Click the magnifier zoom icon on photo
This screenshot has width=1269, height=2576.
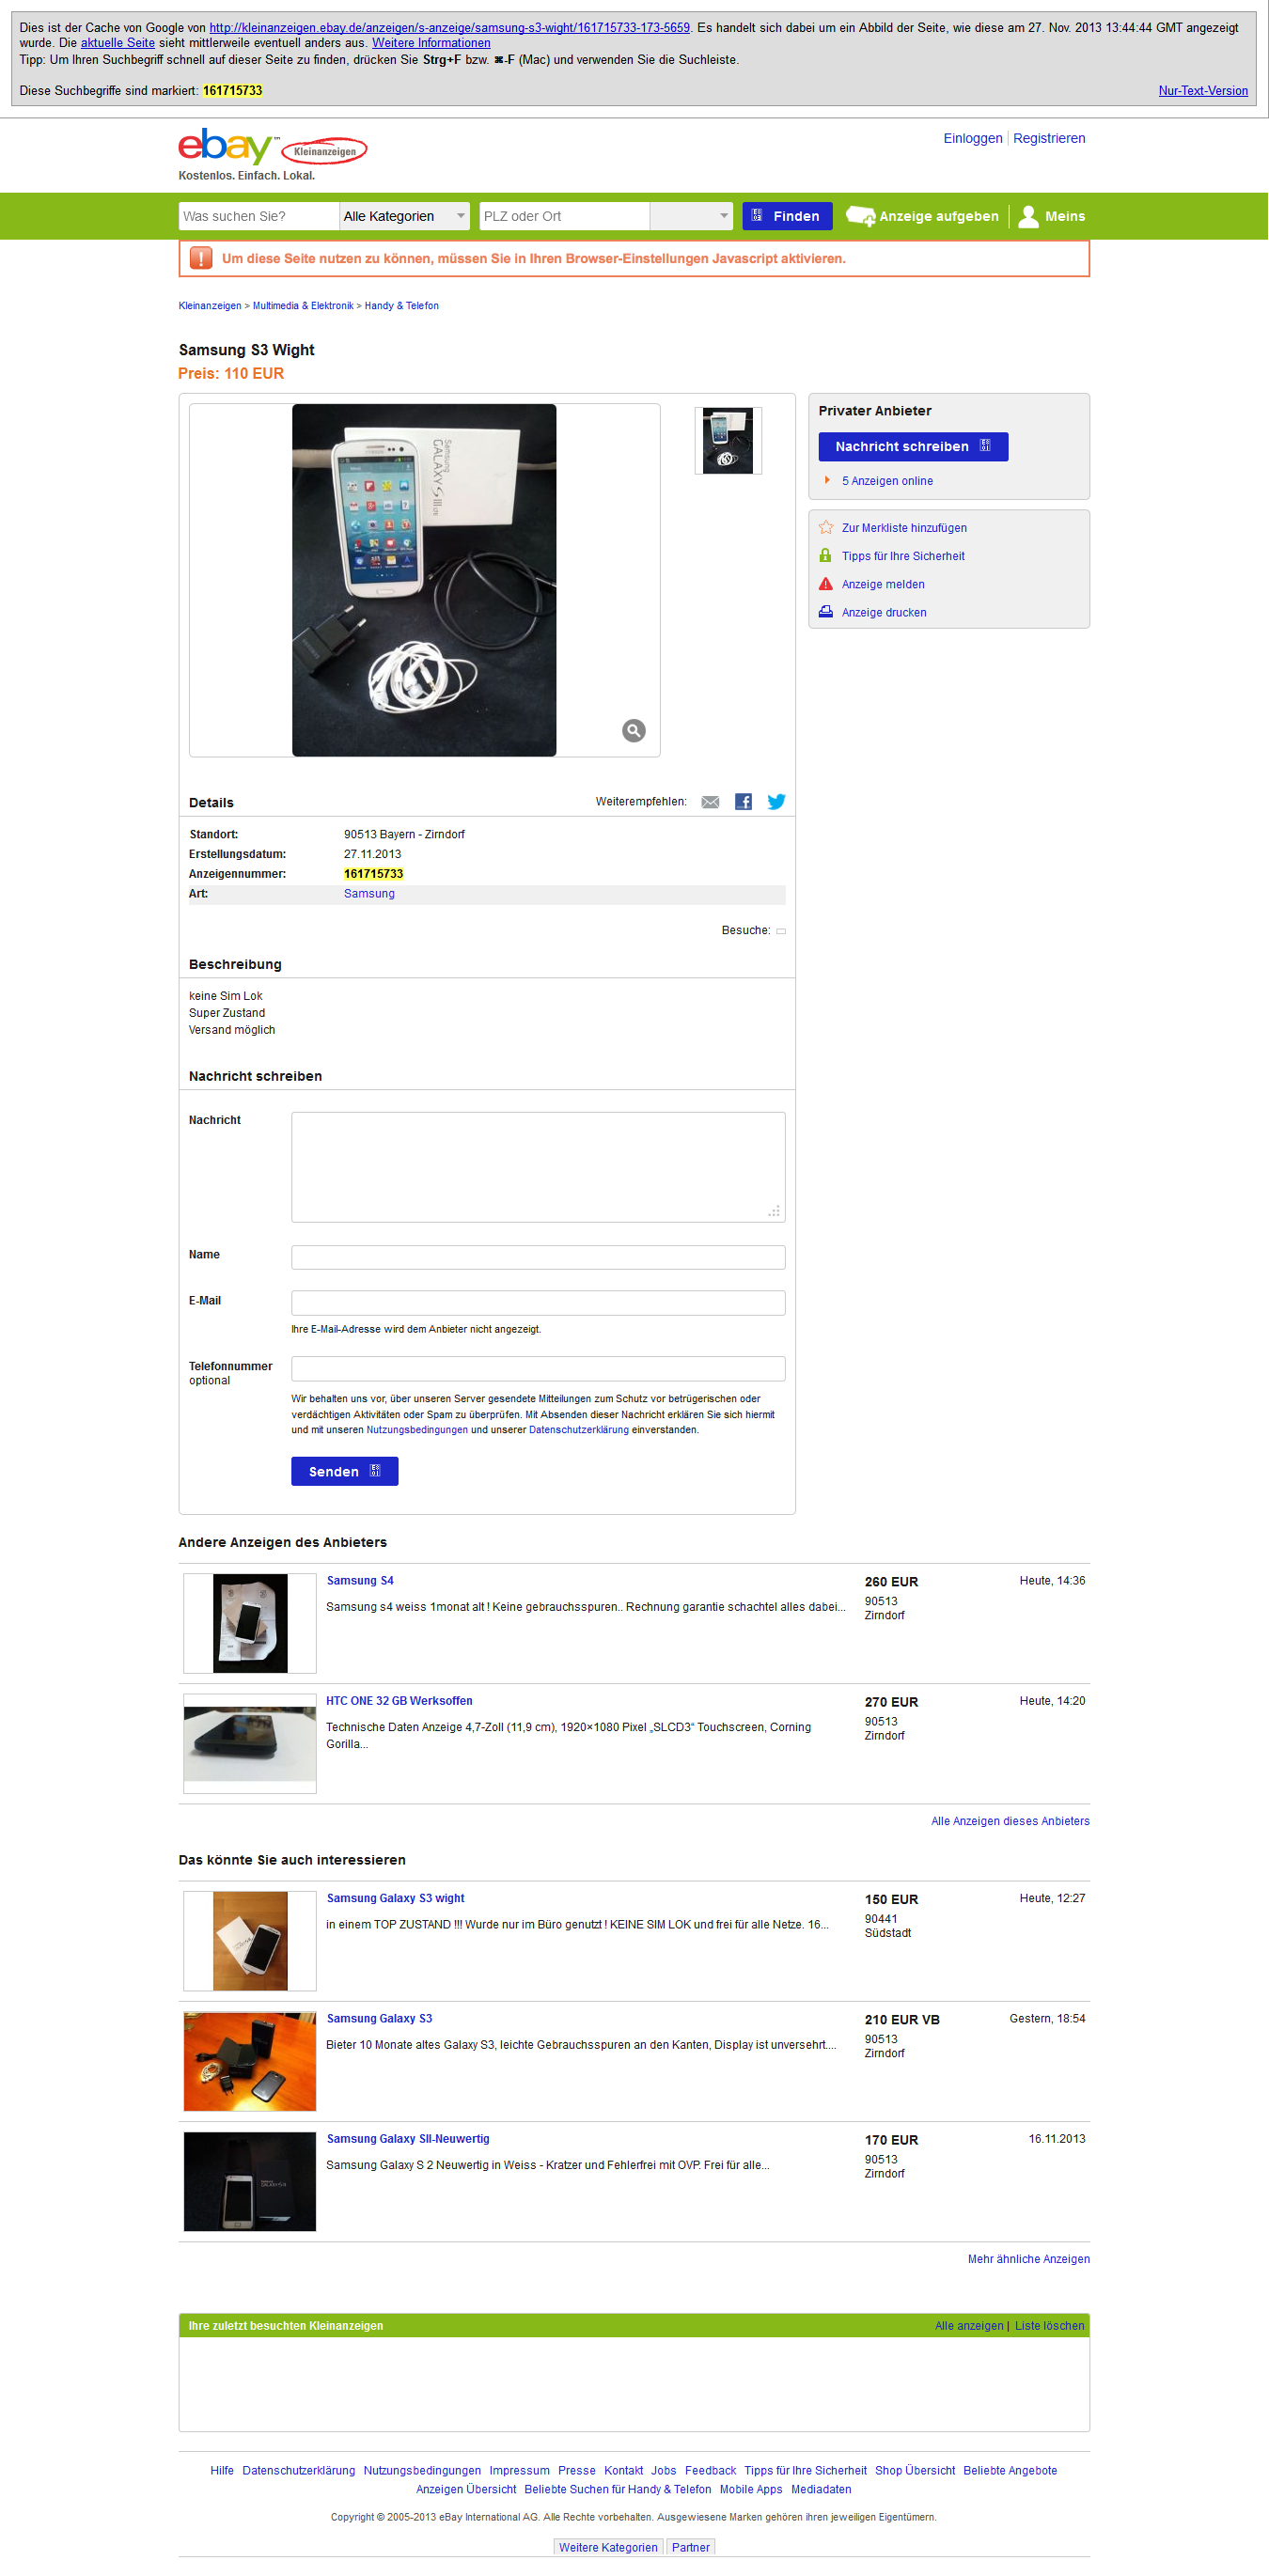(633, 731)
